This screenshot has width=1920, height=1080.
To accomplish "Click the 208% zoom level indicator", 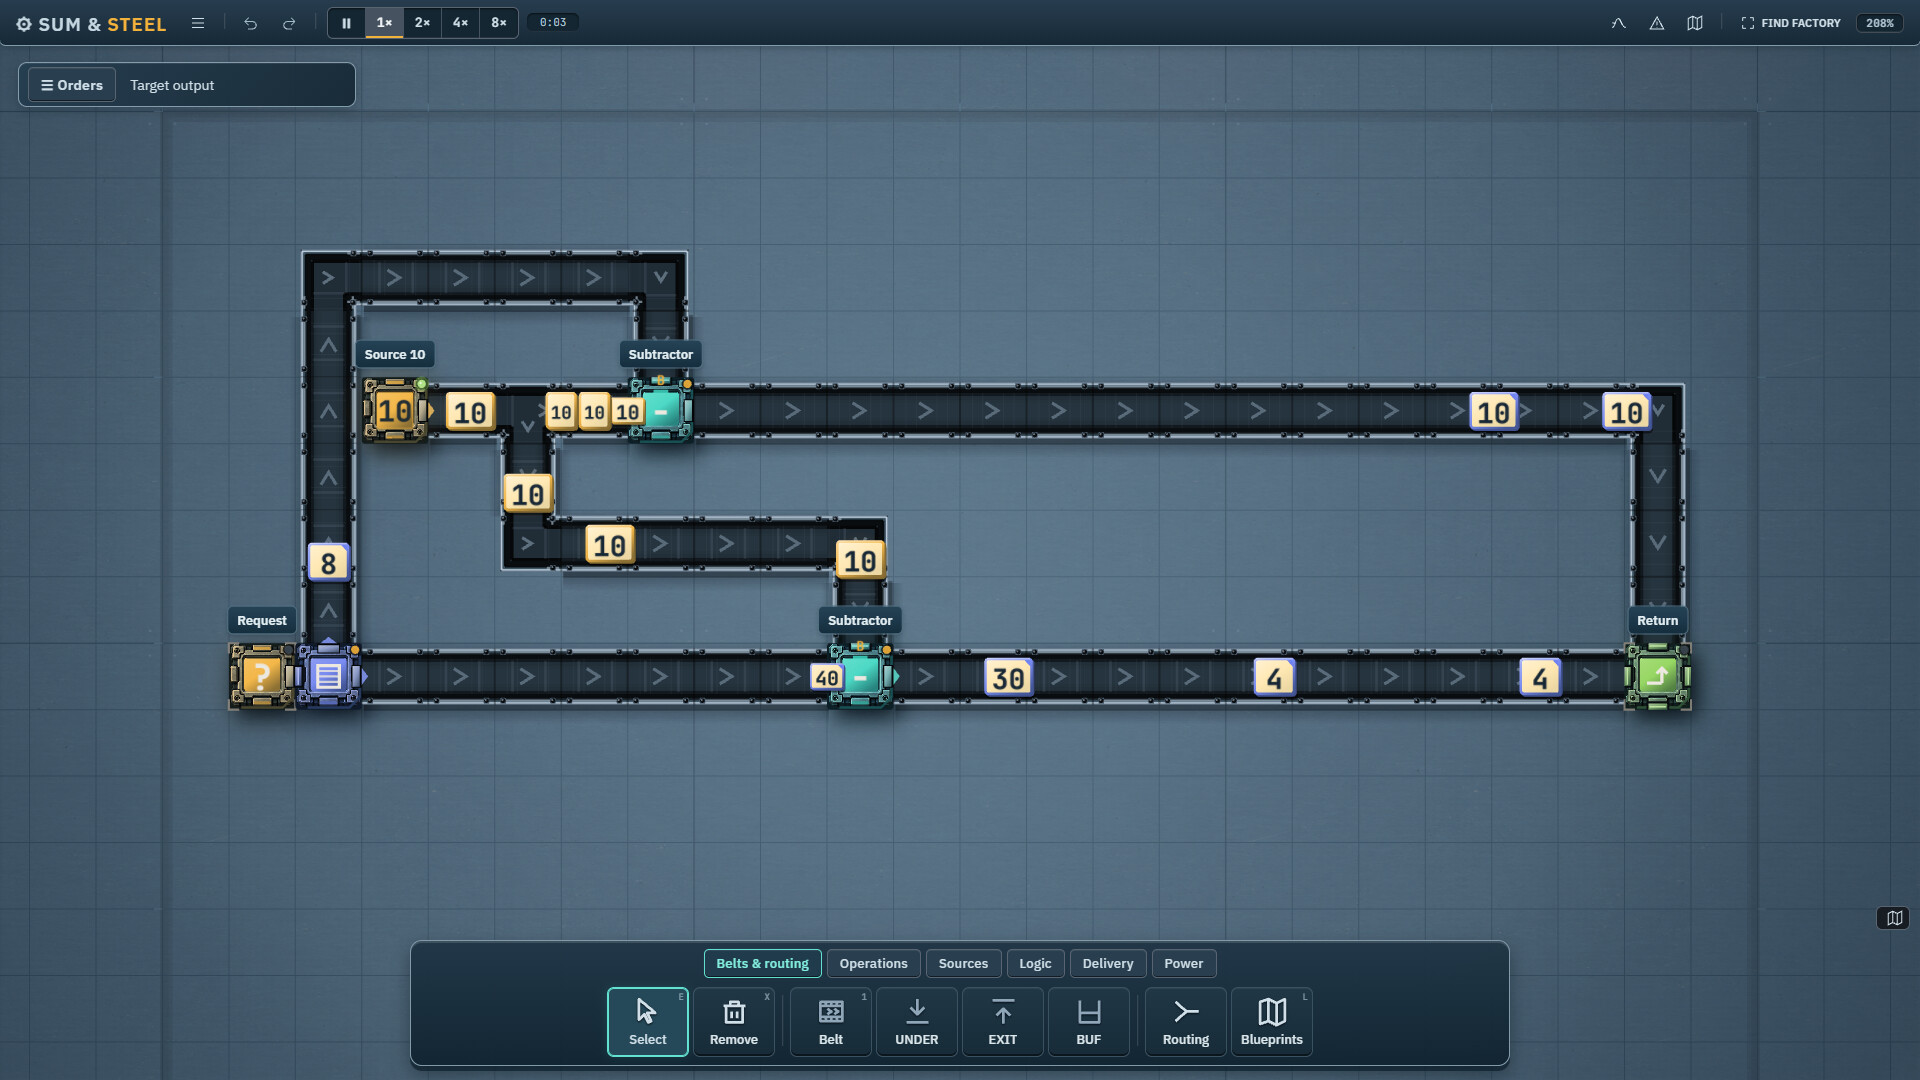I will pyautogui.click(x=1880, y=23).
